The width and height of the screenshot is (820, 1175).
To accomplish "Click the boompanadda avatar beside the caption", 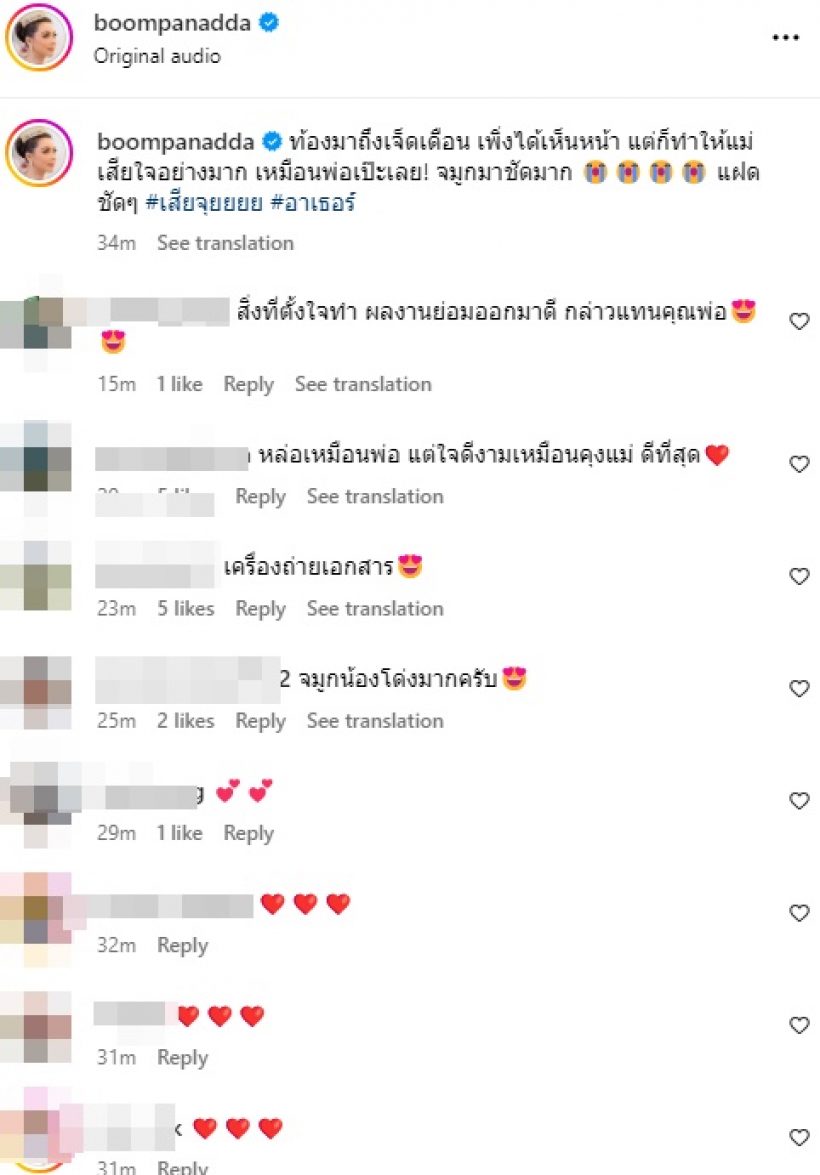I will point(39,152).
